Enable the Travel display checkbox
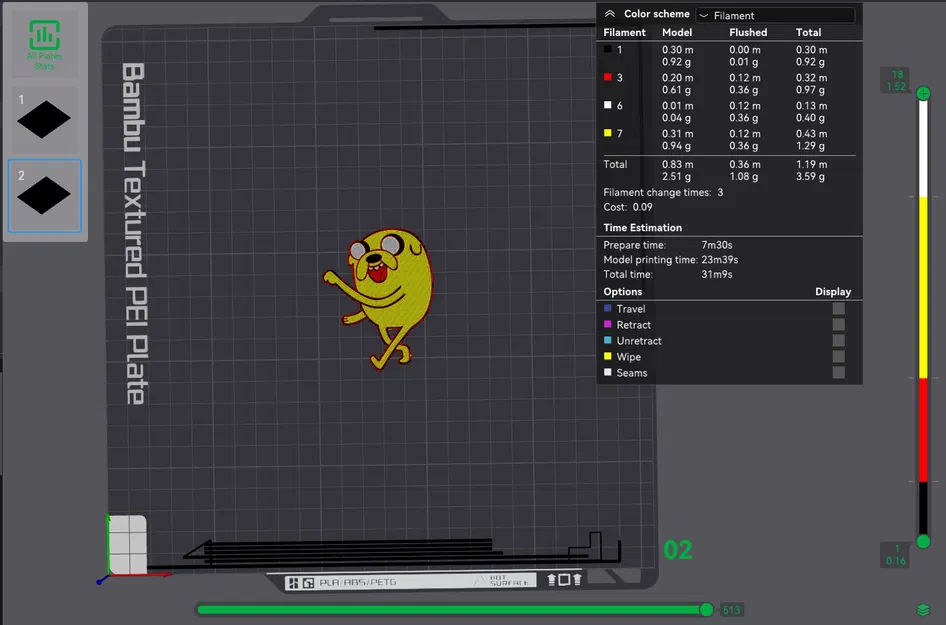946x625 pixels. (837, 309)
